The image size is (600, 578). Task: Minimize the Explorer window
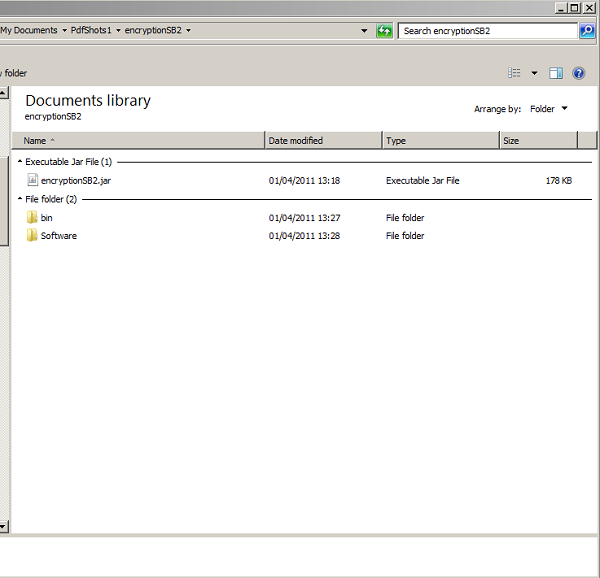click(x=561, y=8)
